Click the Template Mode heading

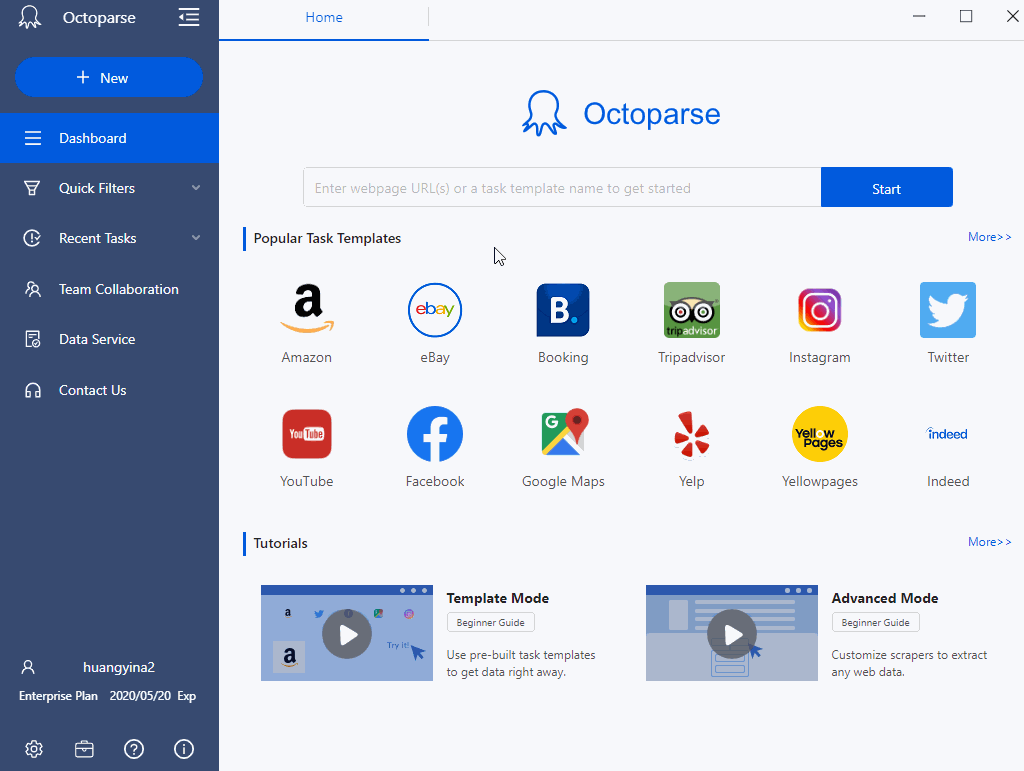click(498, 598)
